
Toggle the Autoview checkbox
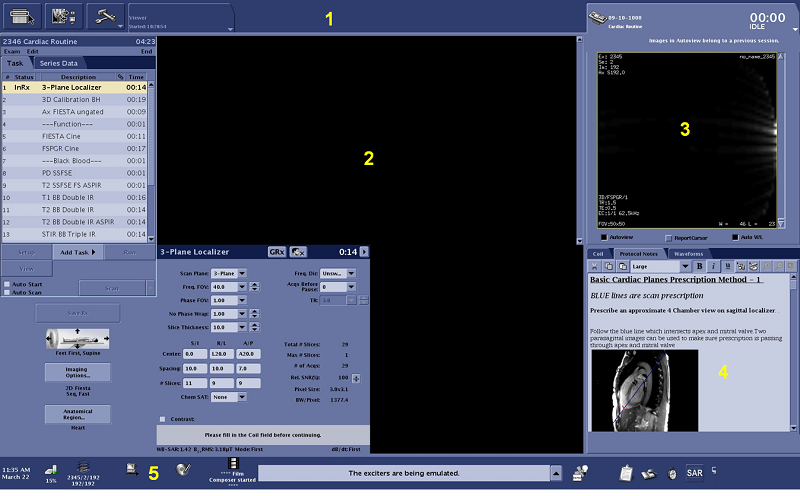(x=603, y=238)
